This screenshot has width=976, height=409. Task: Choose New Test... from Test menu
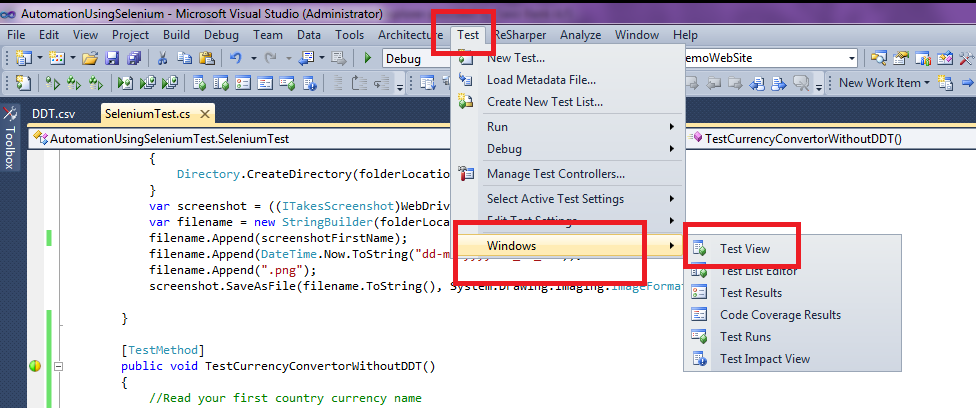click(566, 59)
